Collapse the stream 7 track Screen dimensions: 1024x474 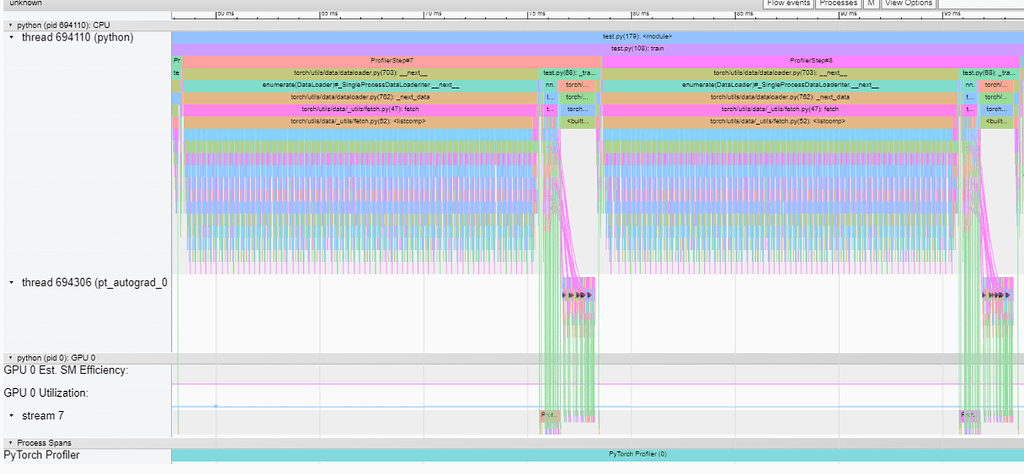coord(13,416)
